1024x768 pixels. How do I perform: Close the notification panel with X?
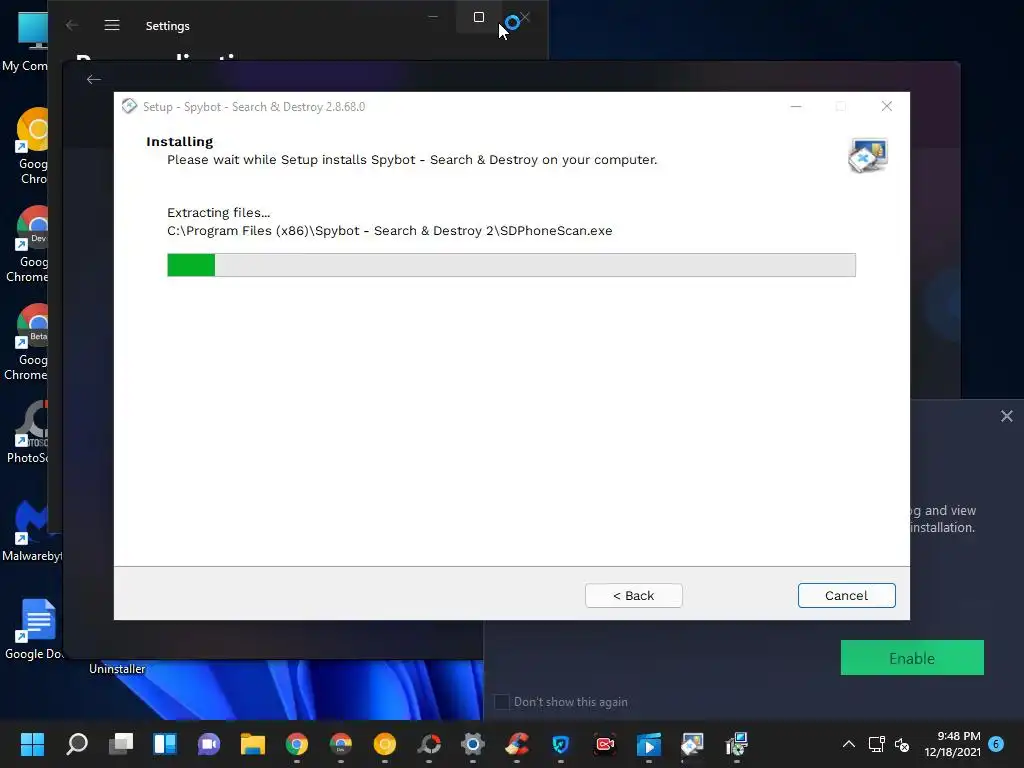tap(1006, 416)
